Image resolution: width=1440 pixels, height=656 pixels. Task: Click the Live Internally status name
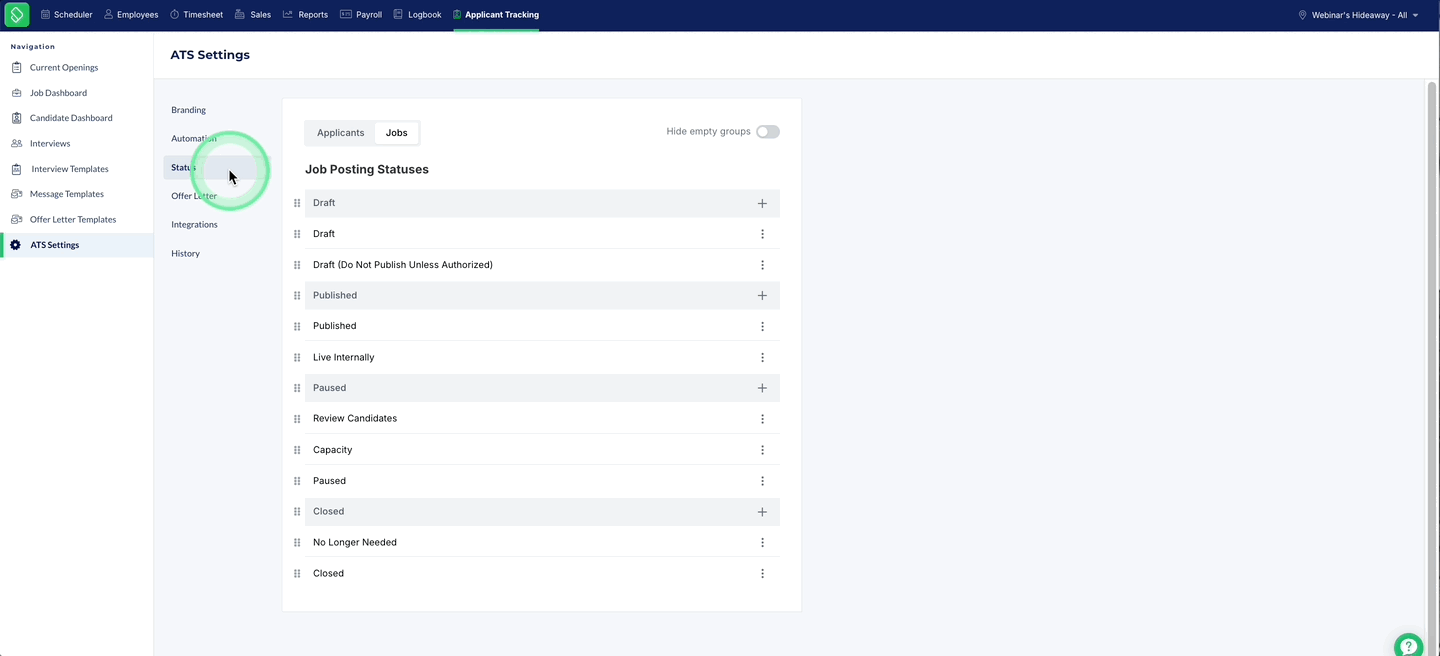click(x=343, y=357)
